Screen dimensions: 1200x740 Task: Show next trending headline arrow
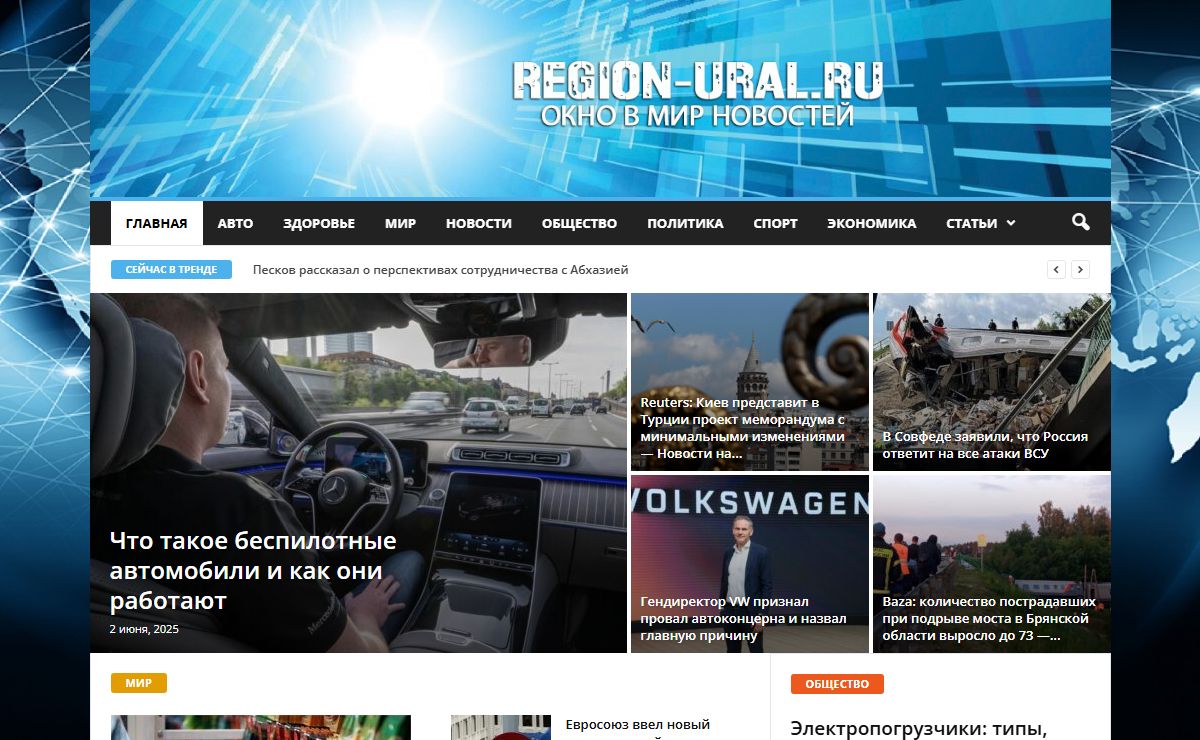tap(1080, 269)
